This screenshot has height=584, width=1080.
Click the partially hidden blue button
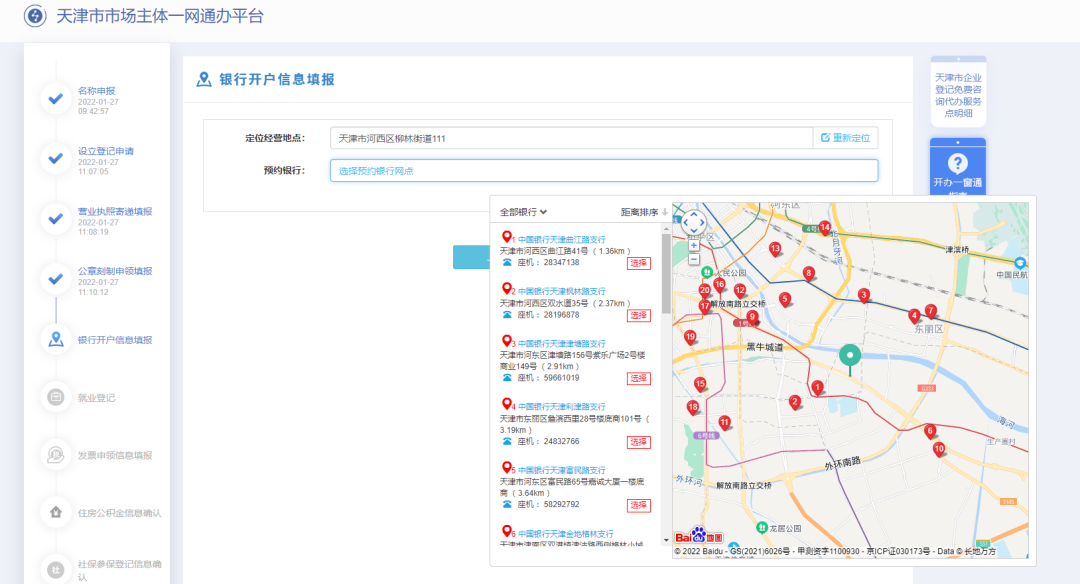coord(471,257)
